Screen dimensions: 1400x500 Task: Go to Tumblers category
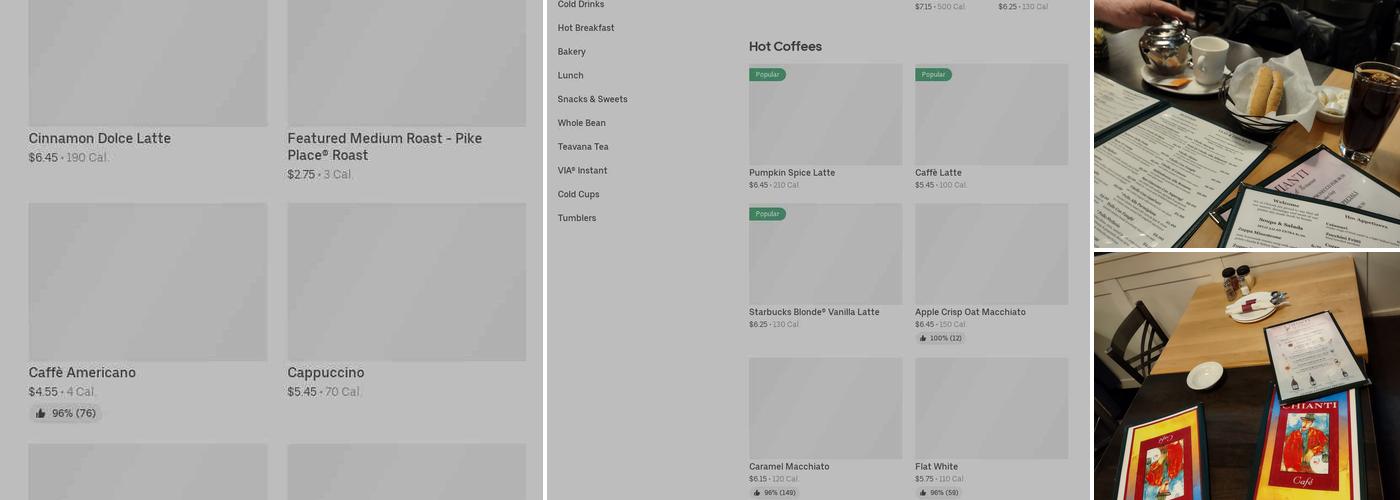577,218
